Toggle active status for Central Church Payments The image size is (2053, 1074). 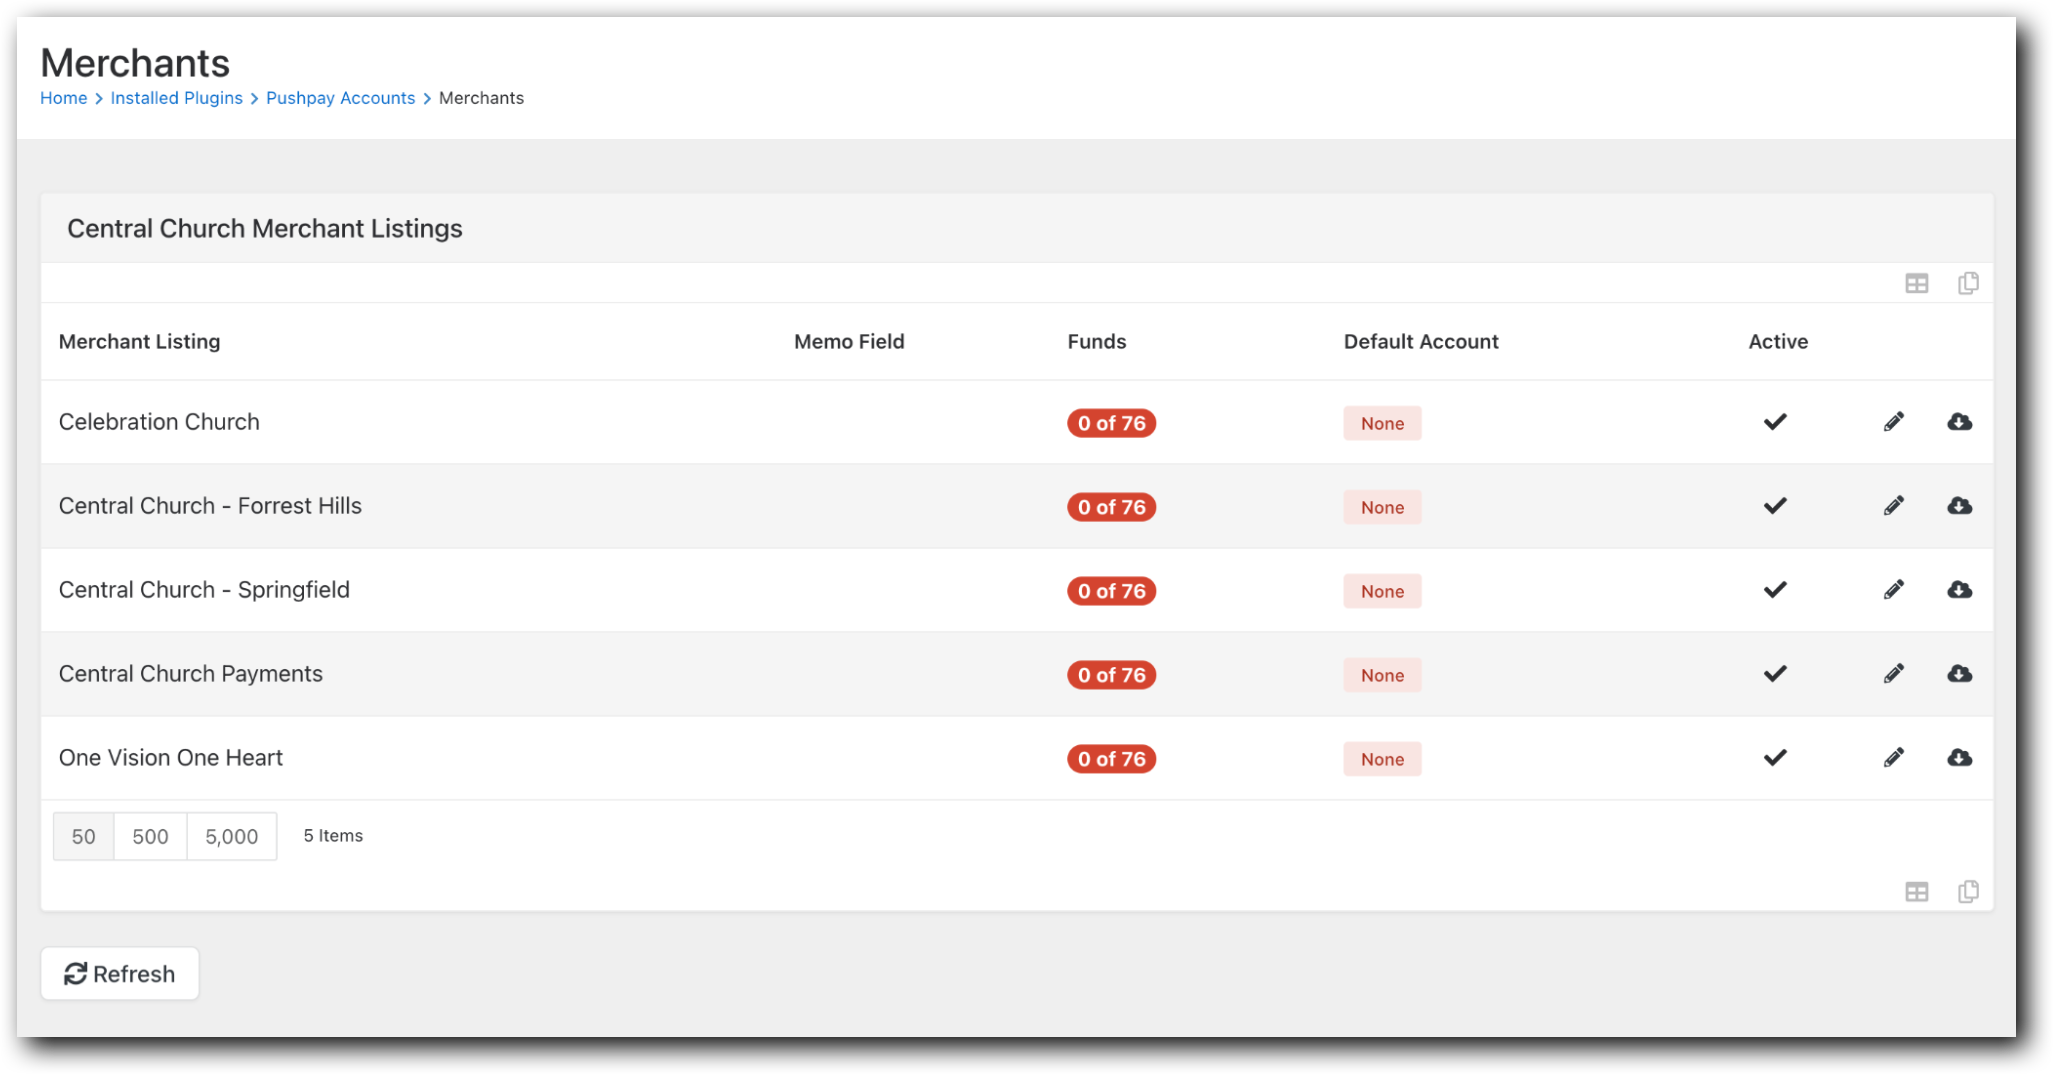1776,673
